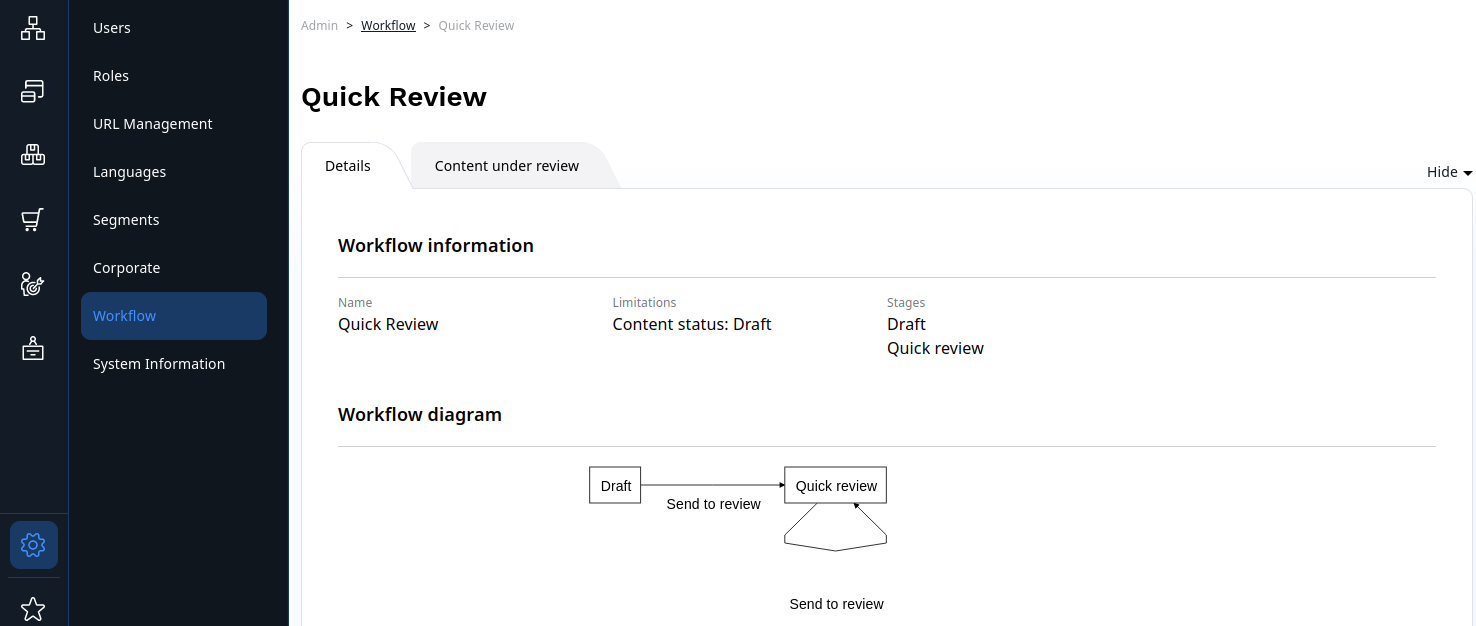Open the target personalization icon
Screen dimensions: 1476x626
pyautogui.click(x=33, y=285)
